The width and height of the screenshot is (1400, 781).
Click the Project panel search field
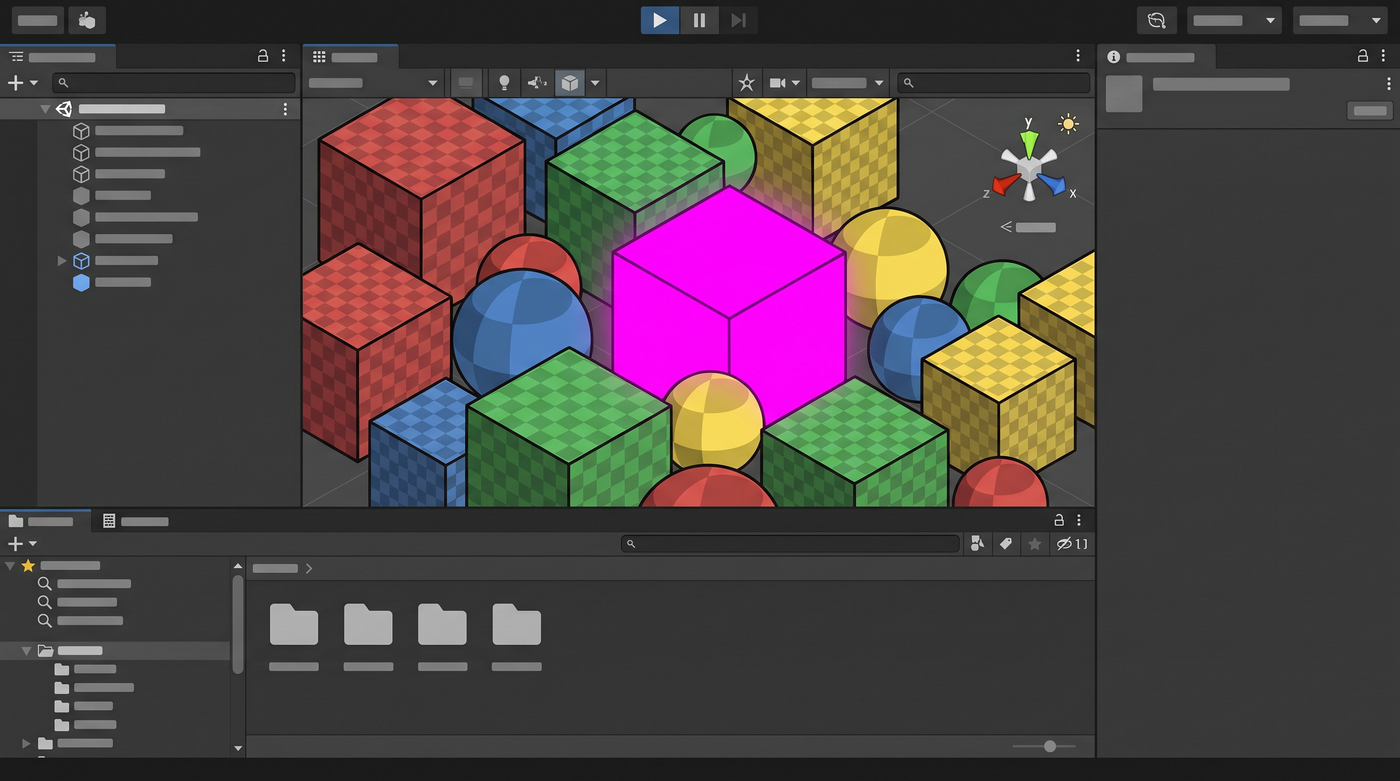pyautogui.click(x=790, y=544)
